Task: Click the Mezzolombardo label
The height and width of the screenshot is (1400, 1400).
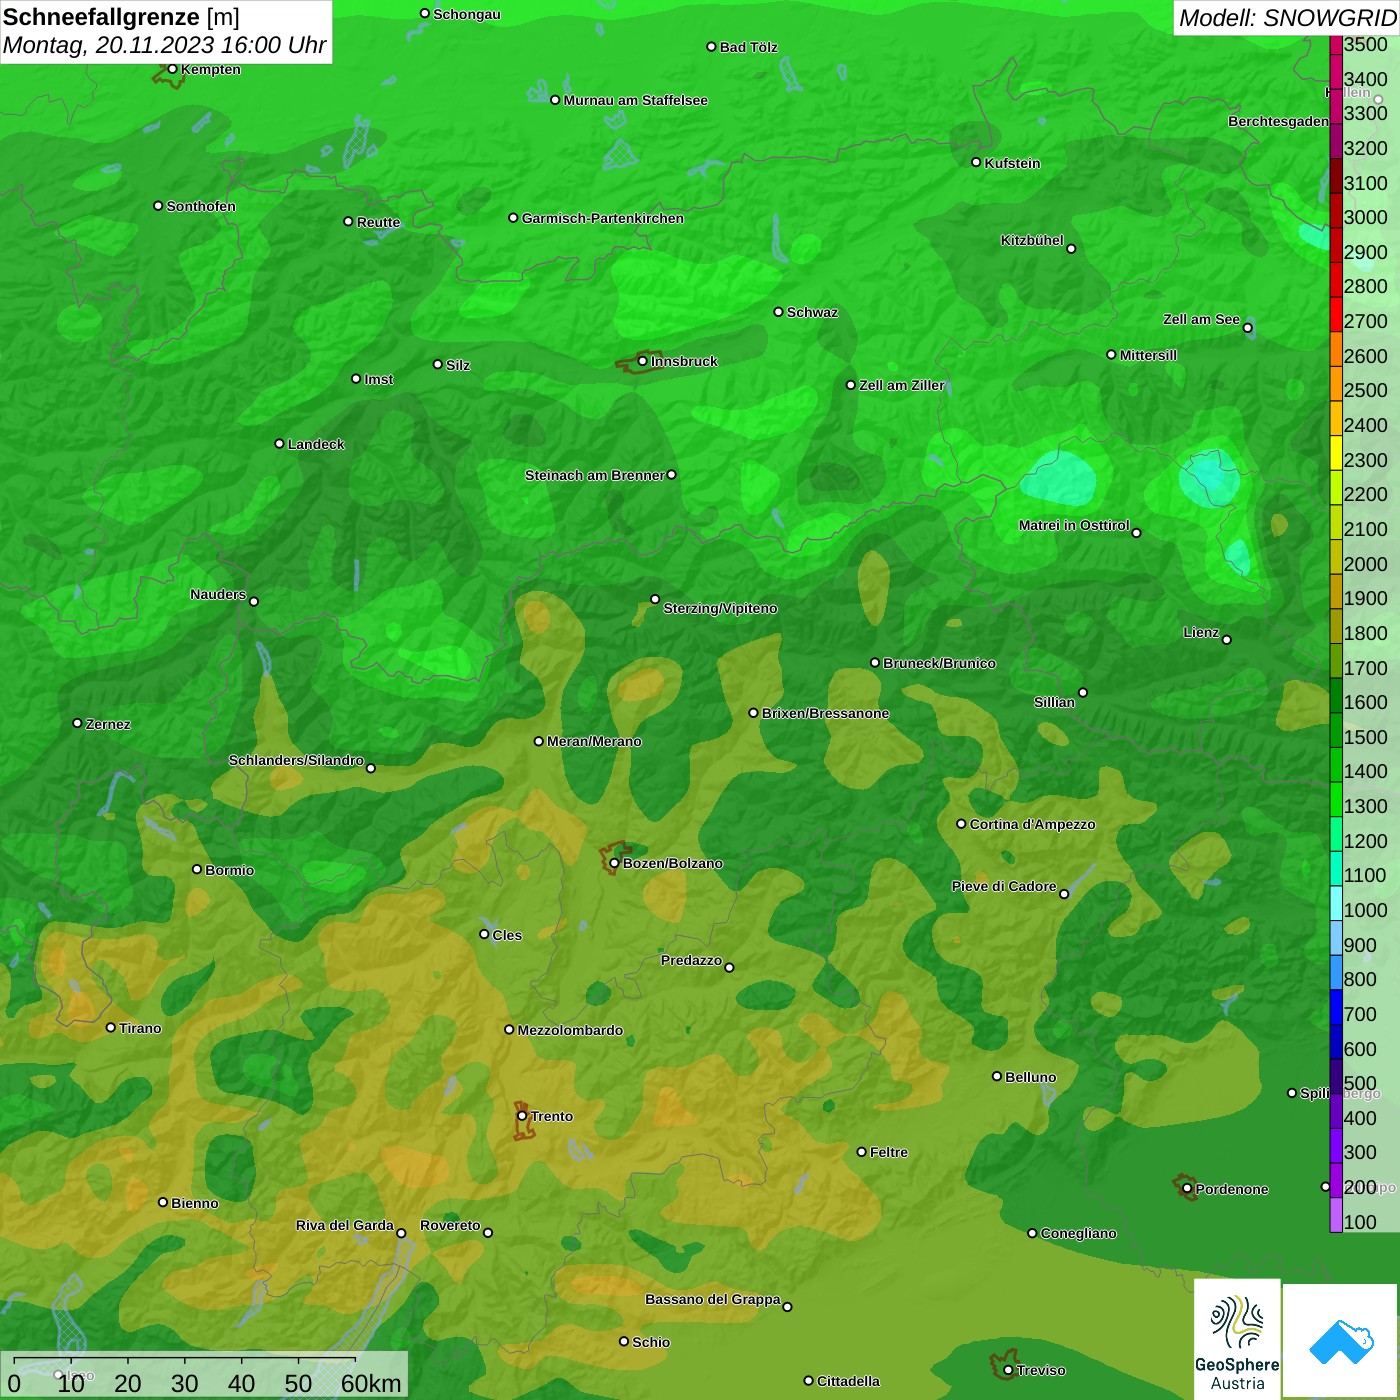Action: [x=570, y=1030]
